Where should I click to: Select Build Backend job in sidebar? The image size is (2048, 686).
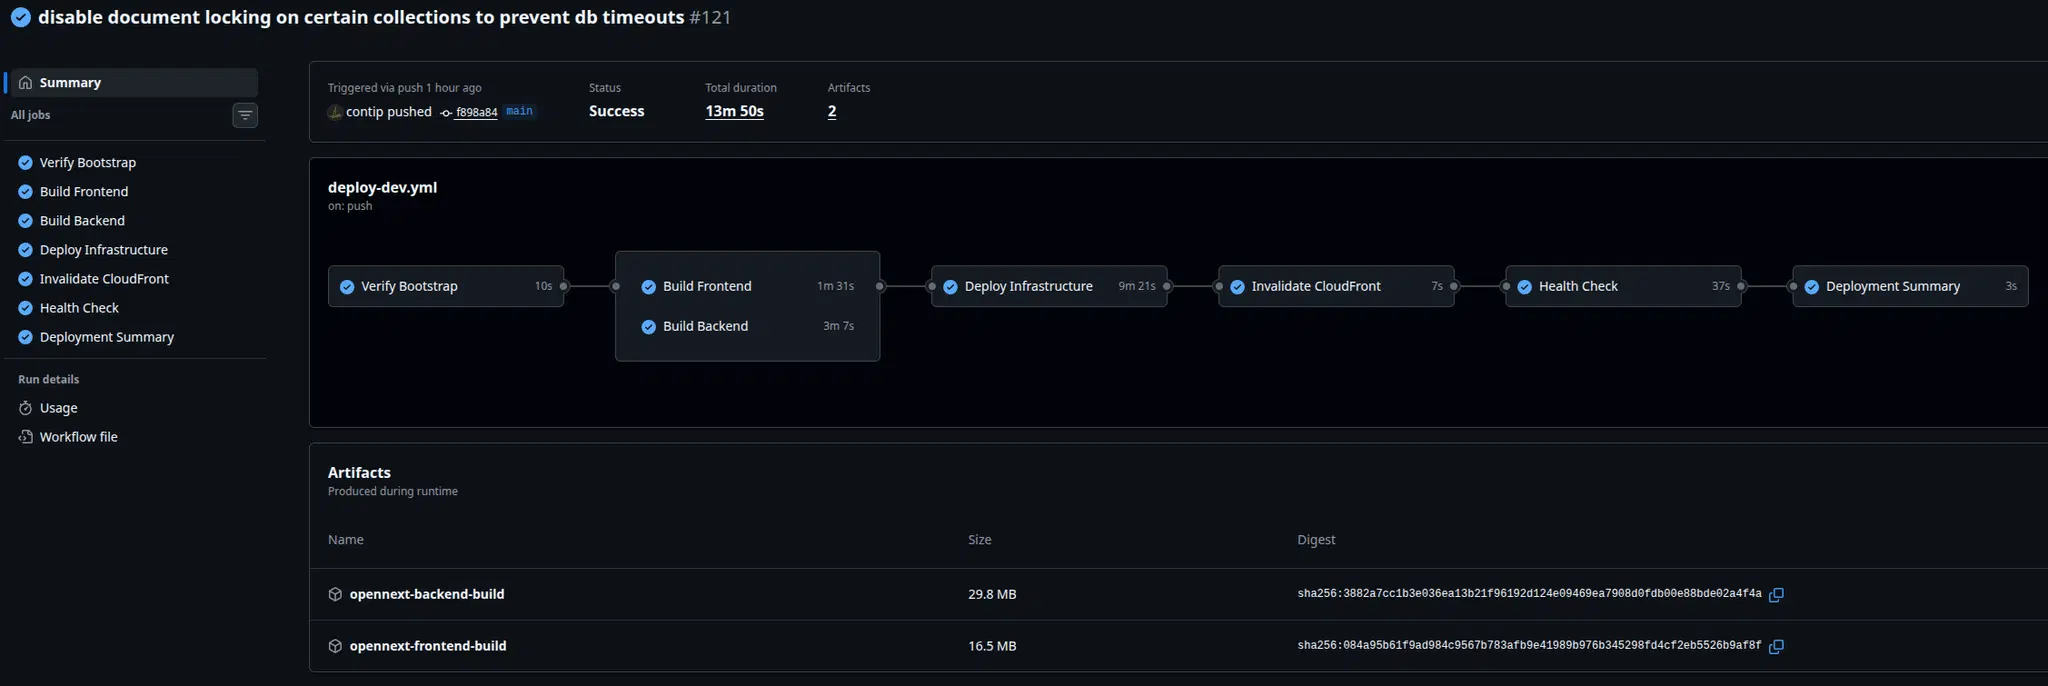point(82,221)
